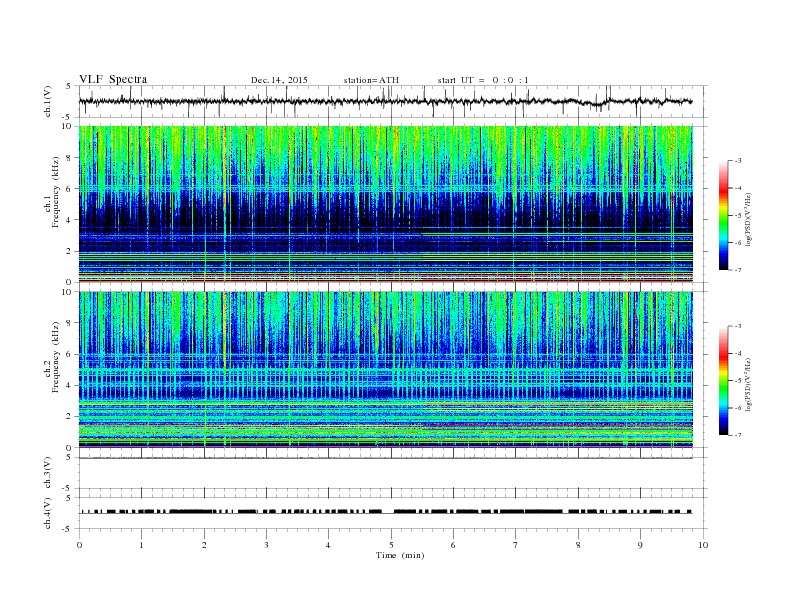The width and height of the screenshot is (792, 612).
Task: Click the "Time (min)" axis label
Action: coord(400,555)
